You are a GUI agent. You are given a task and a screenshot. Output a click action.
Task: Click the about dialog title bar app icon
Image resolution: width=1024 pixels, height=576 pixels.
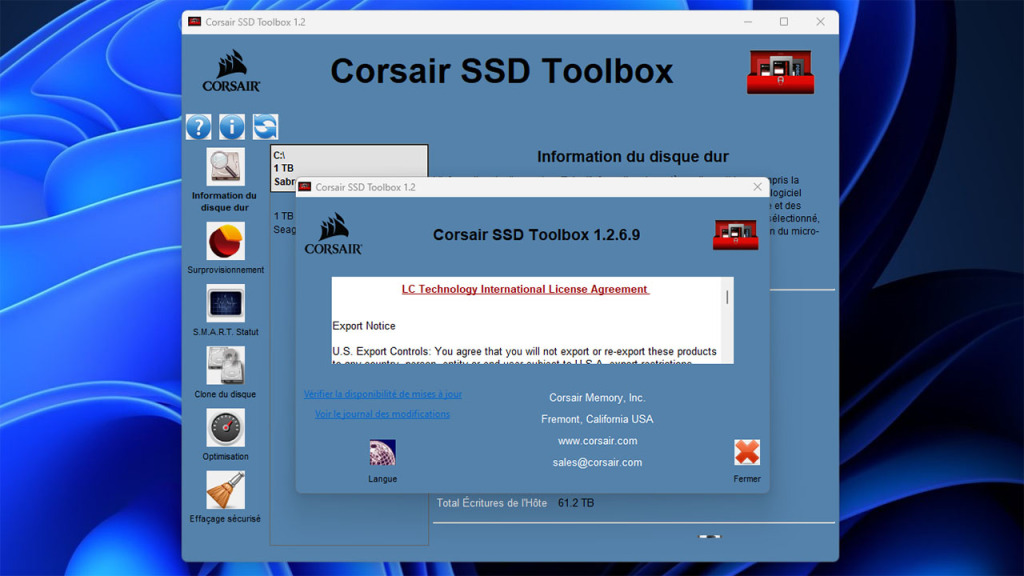(x=305, y=187)
